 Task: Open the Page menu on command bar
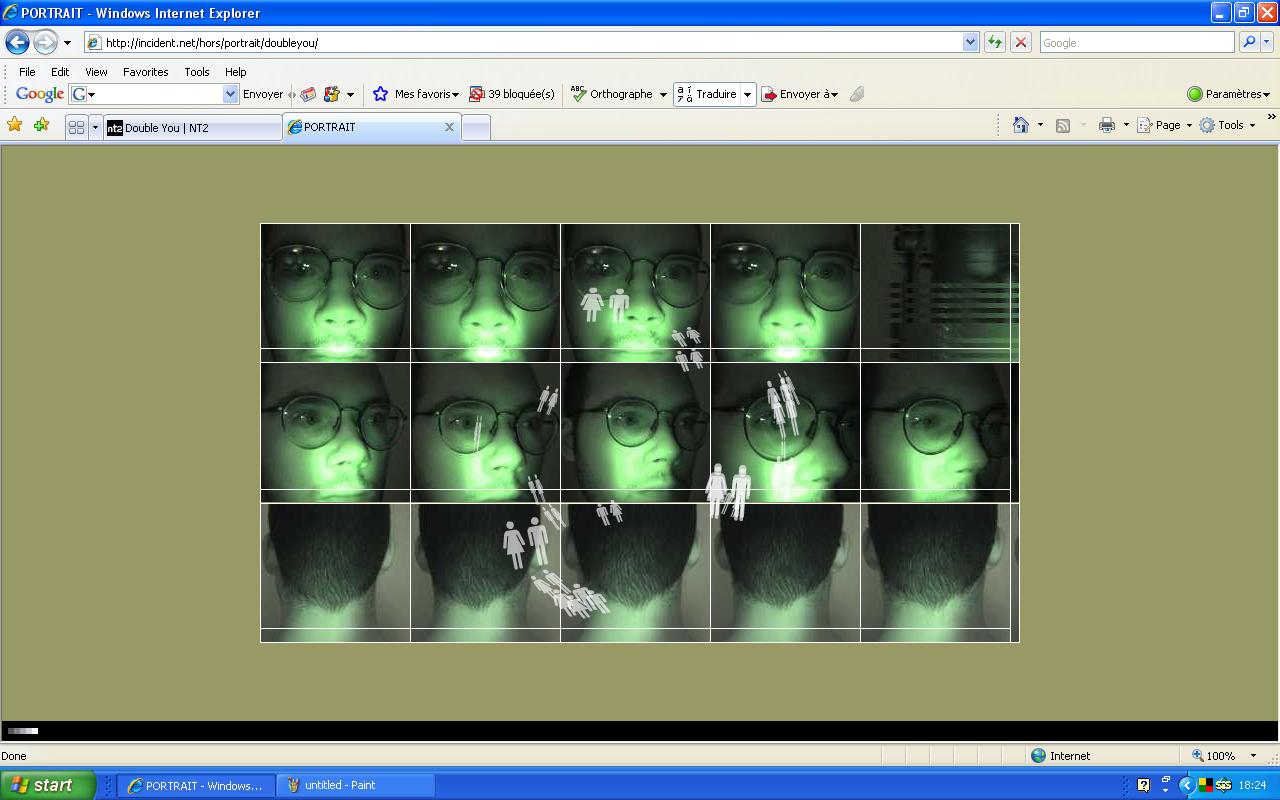tap(1165, 125)
